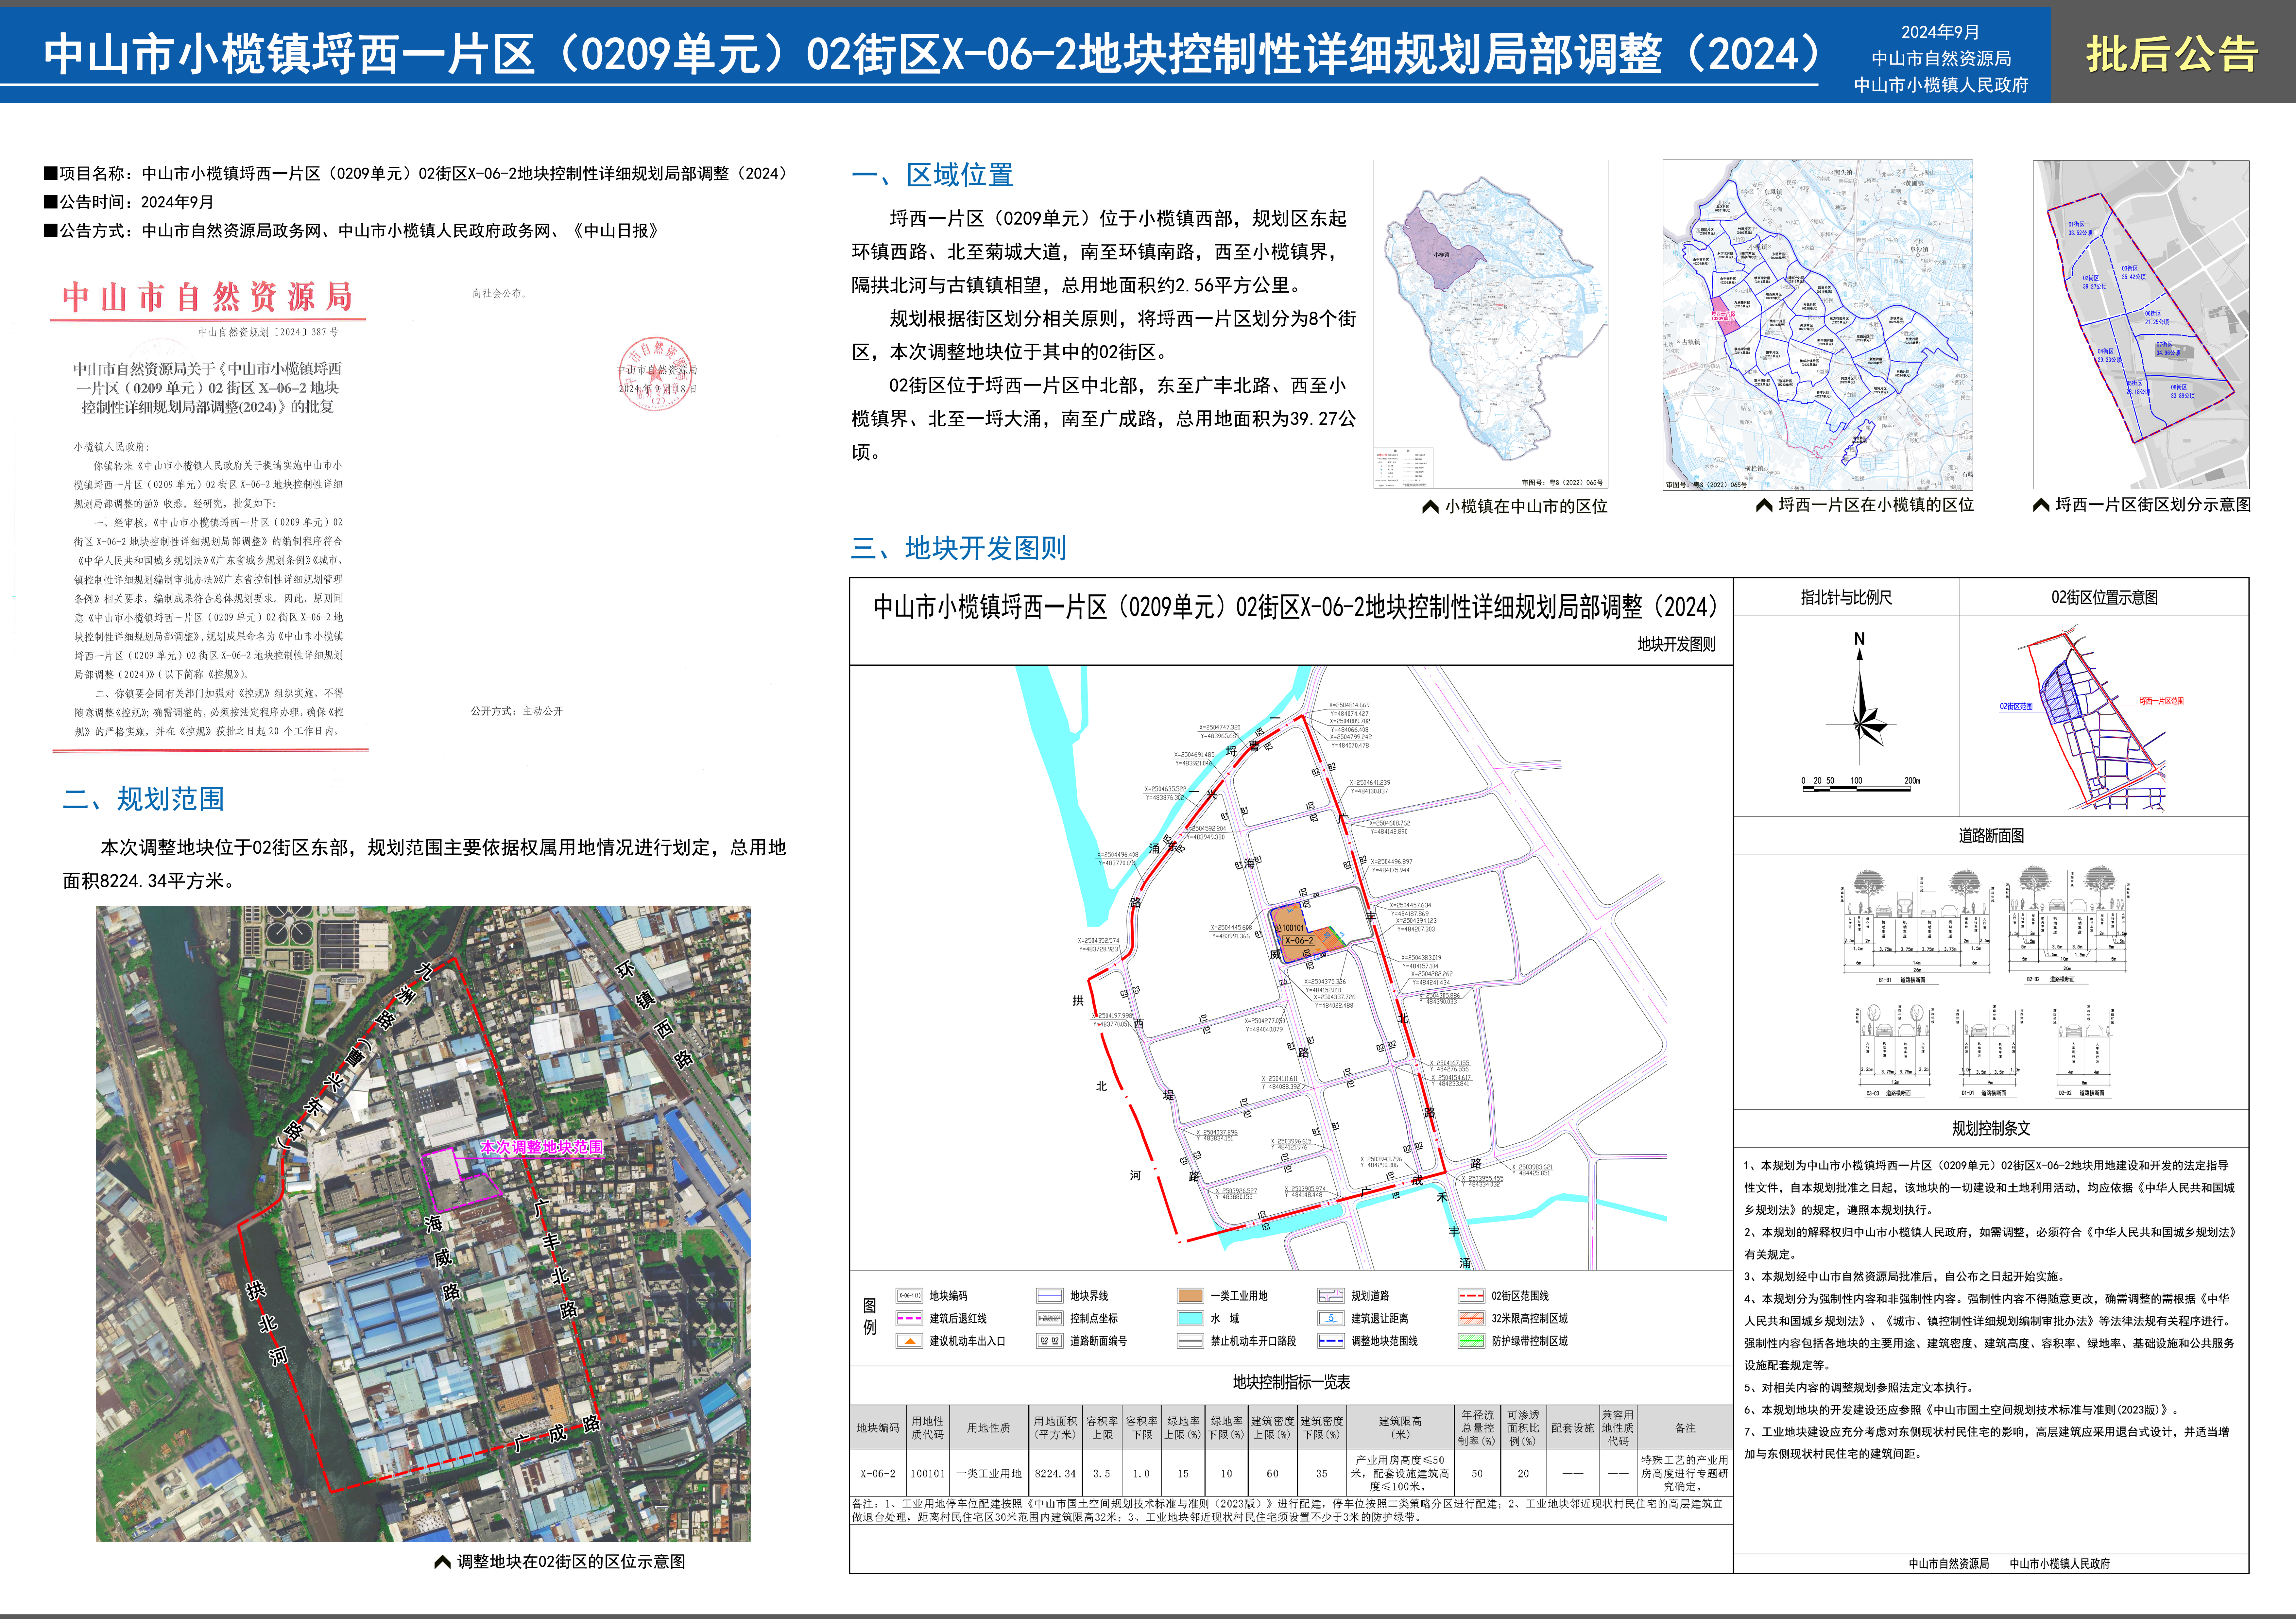Click the 指北针与比例尺 panel title
This screenshot has width=2296, height=1624.
click(1846, 597)
